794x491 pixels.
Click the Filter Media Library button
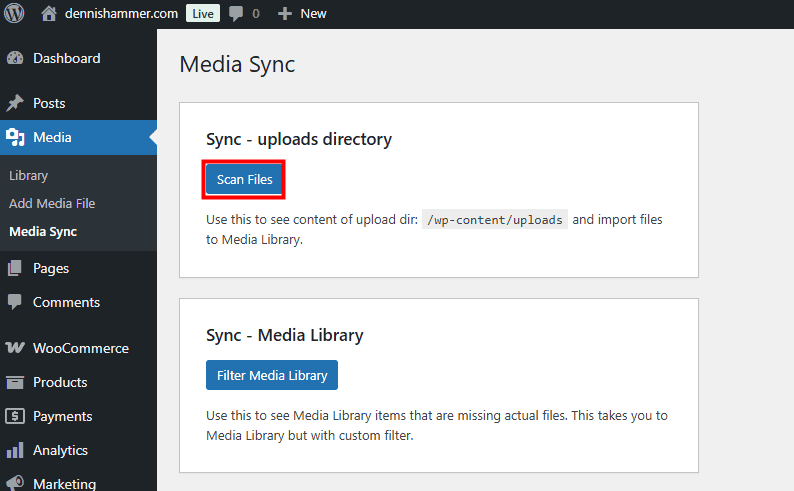coord(272,375)
